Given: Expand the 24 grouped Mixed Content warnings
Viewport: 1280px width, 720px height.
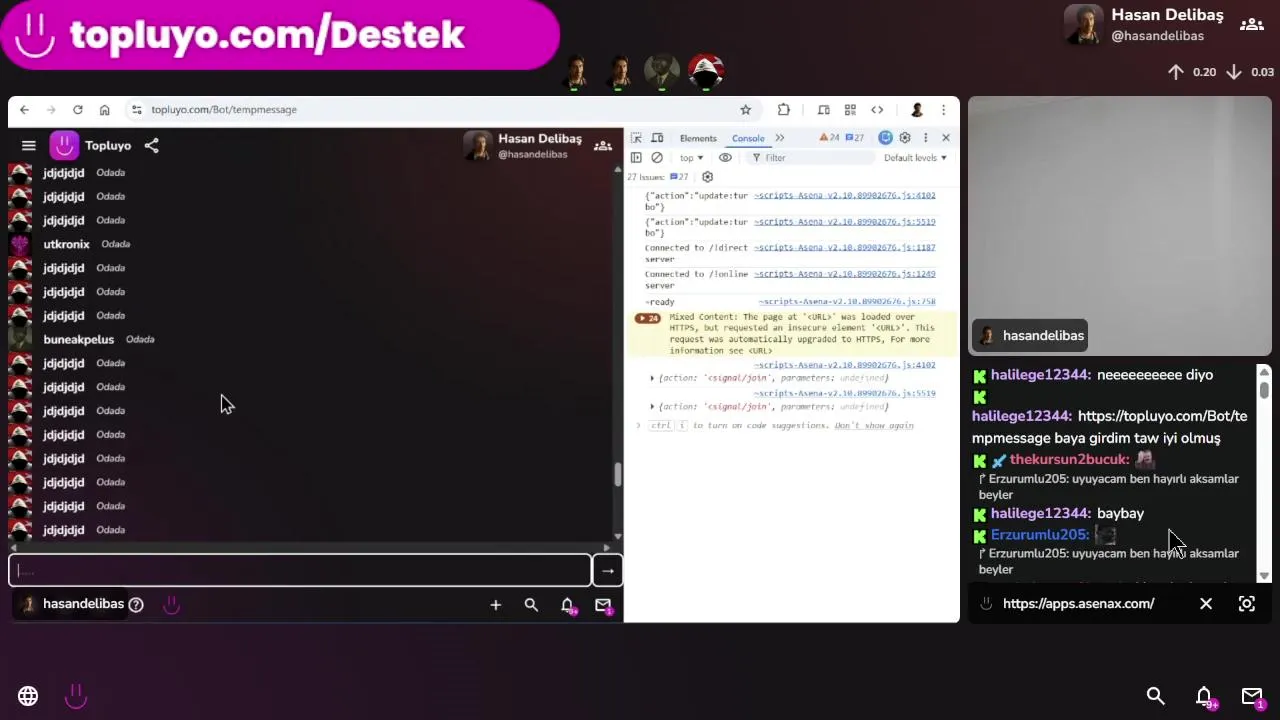Looking at the screenshot, I should [648, 318].
